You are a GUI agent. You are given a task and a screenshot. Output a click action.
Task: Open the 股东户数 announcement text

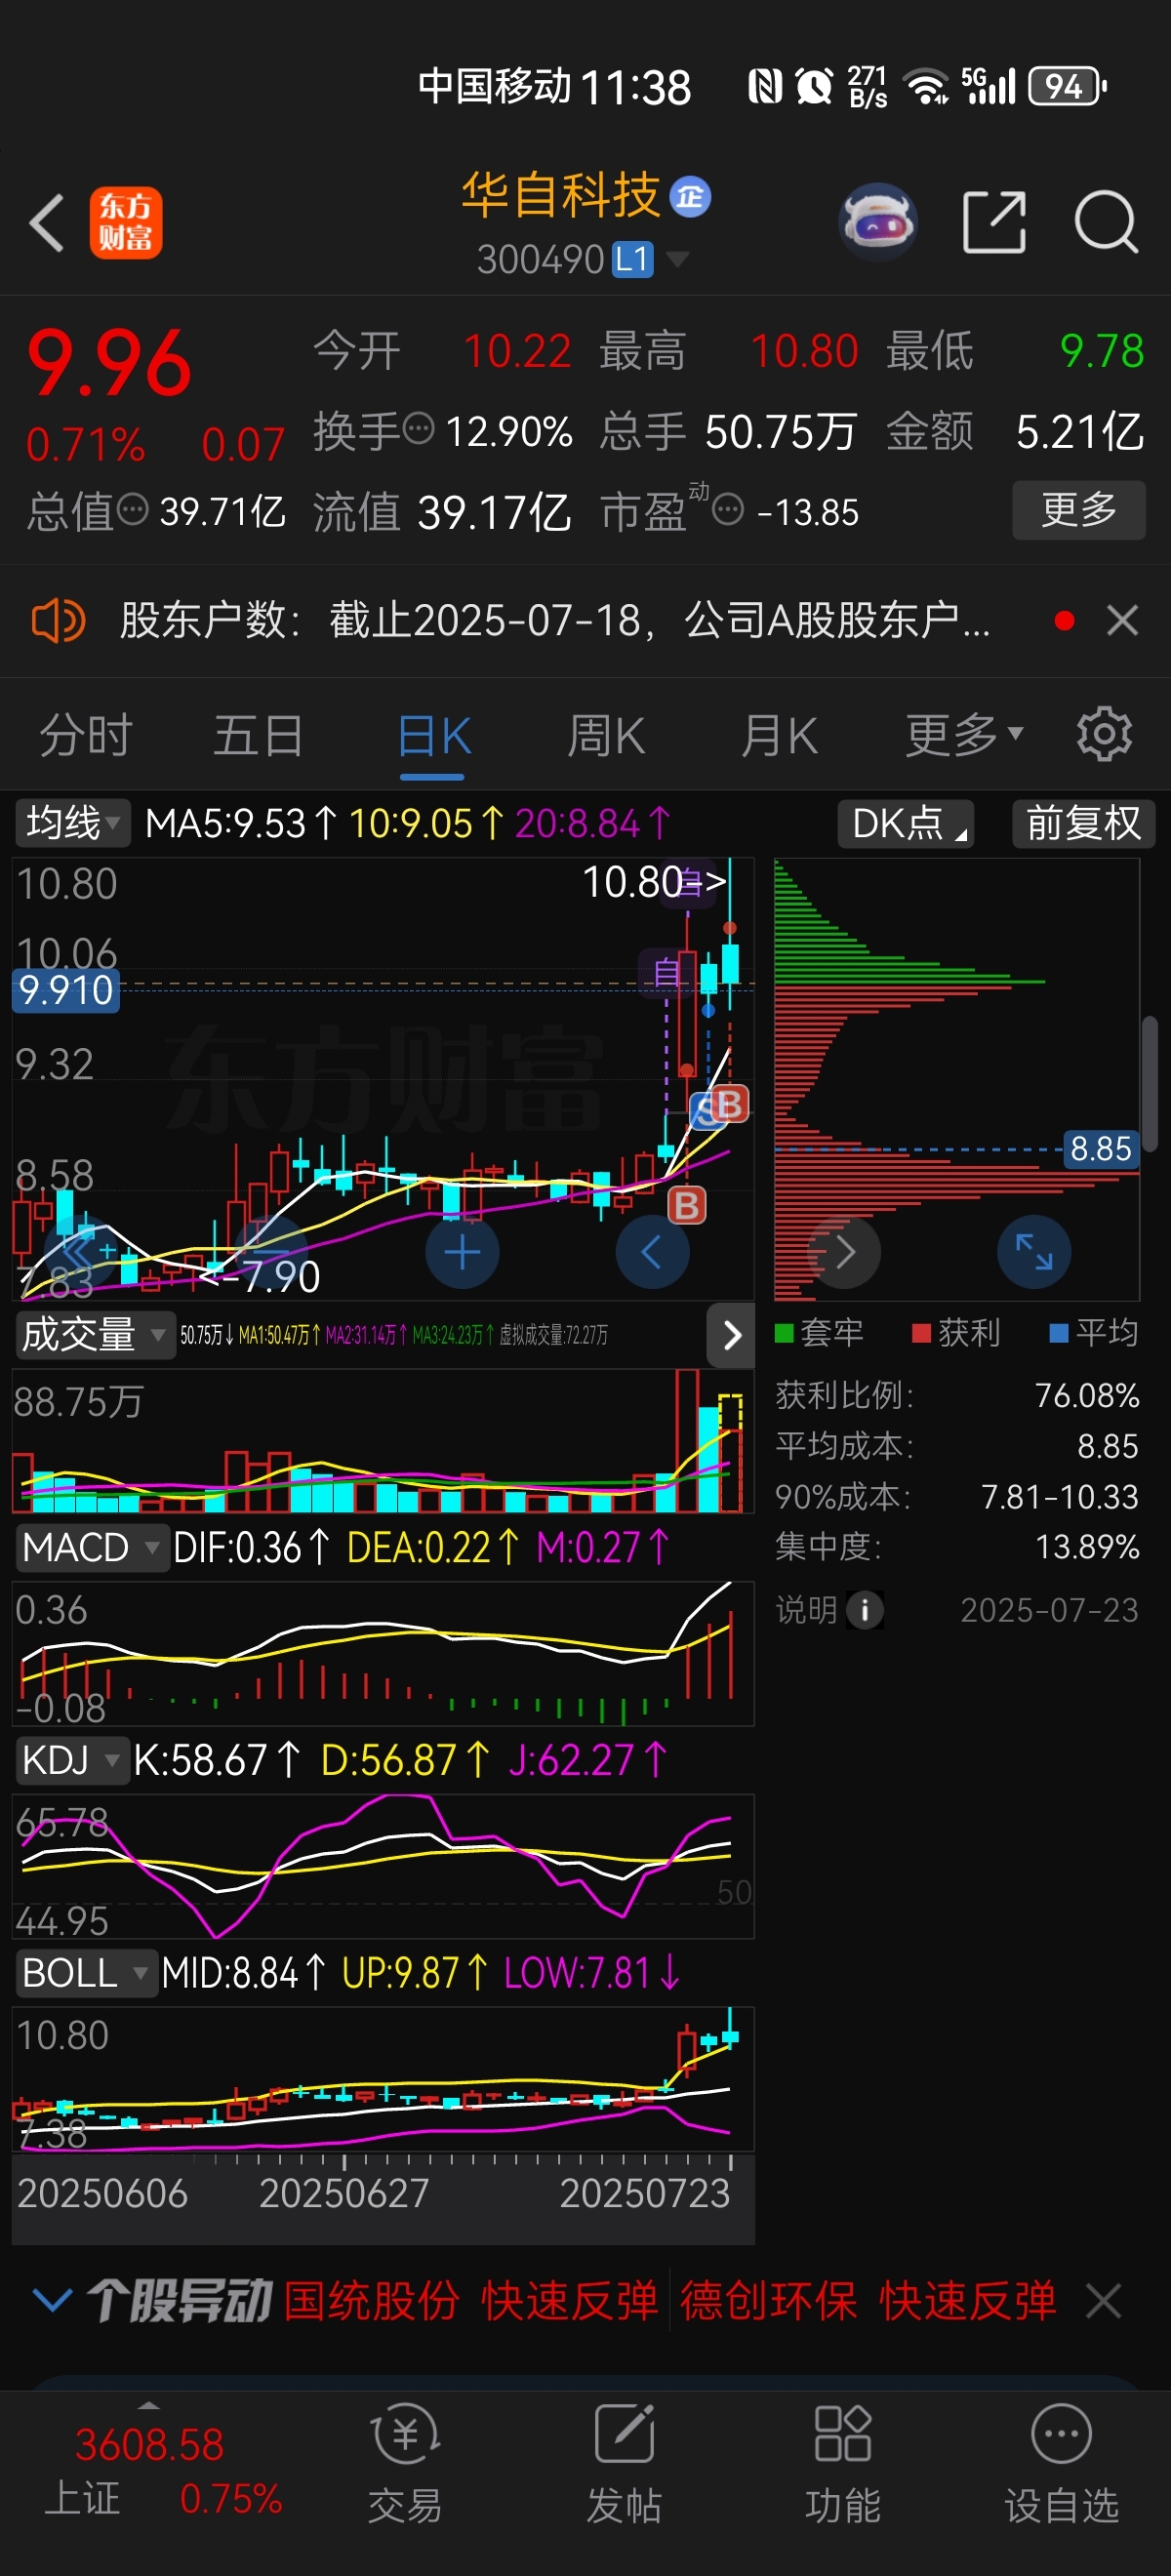555,621
